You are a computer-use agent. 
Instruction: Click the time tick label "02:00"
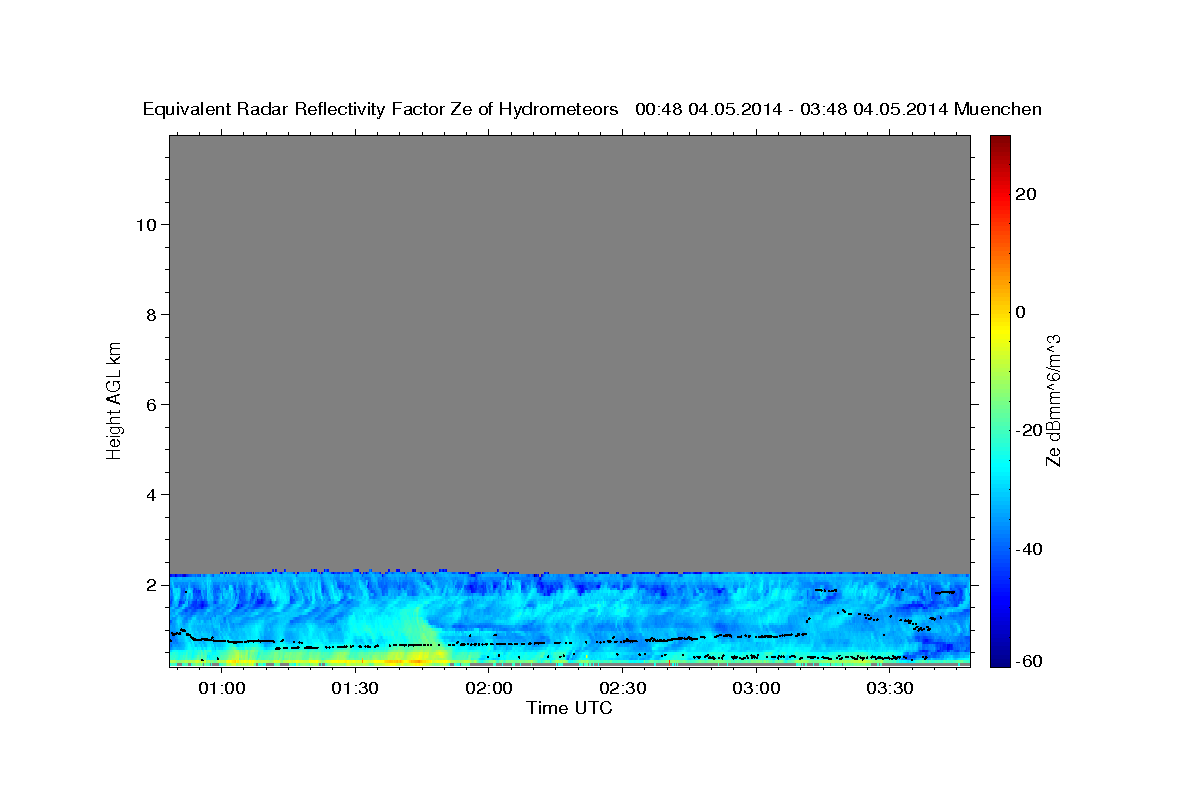489,688
